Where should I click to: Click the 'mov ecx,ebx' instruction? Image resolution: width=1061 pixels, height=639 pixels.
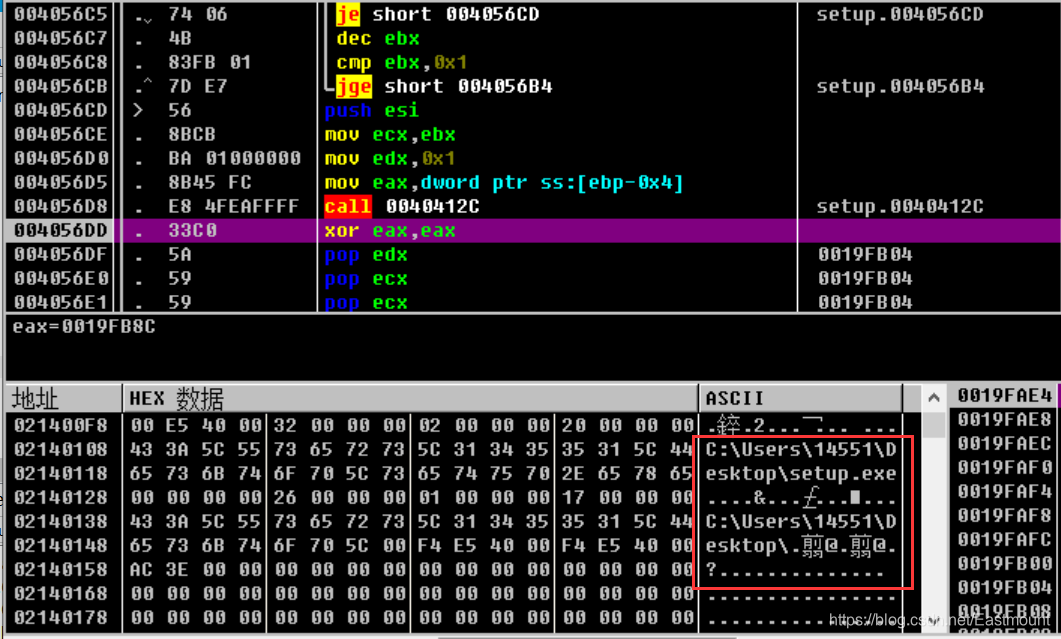[390, 135]
